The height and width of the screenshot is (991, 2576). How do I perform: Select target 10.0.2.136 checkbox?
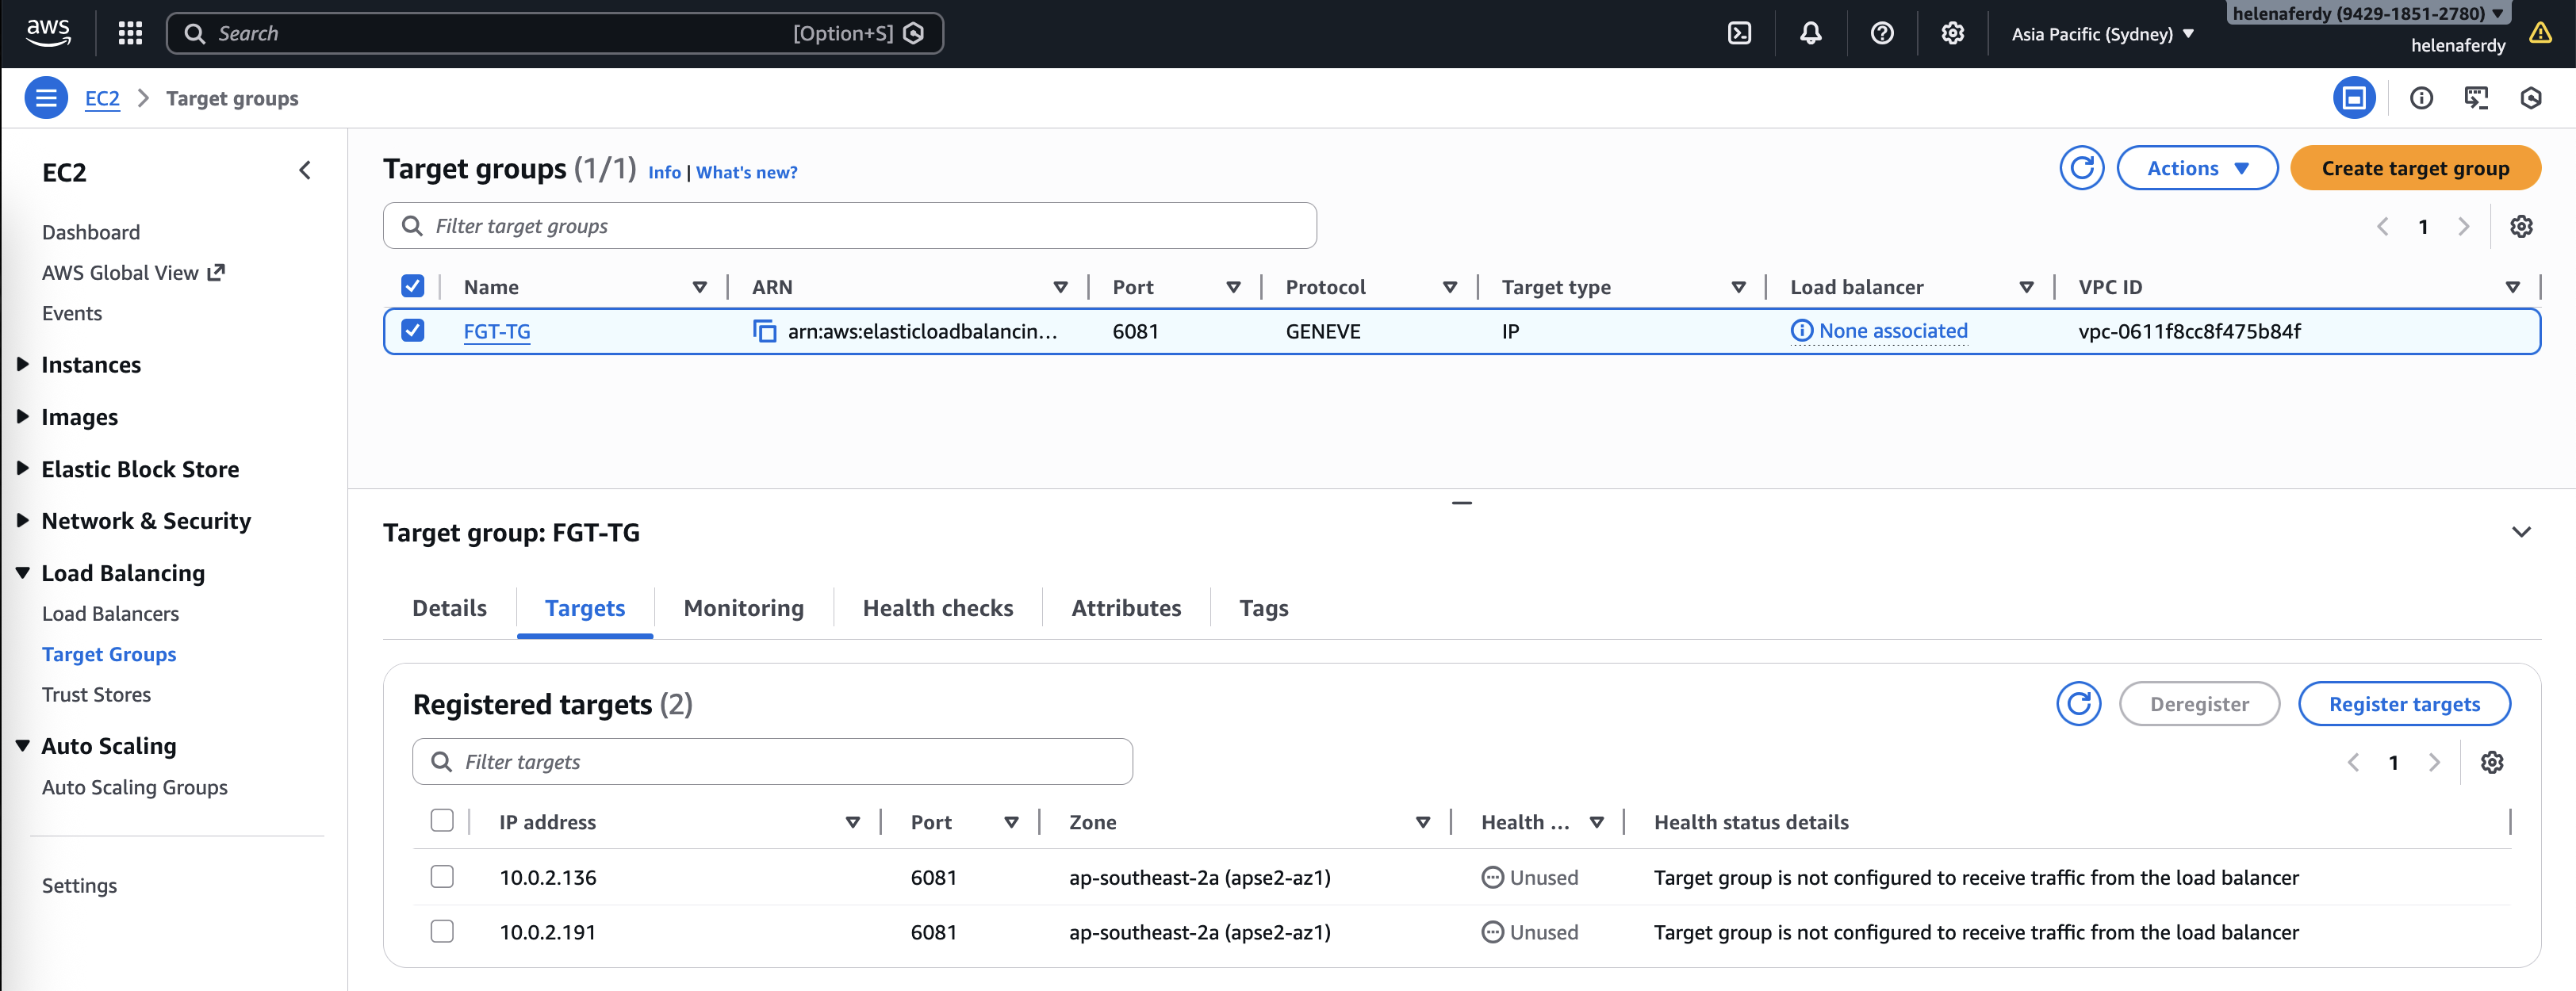click(x=442, y=877)
